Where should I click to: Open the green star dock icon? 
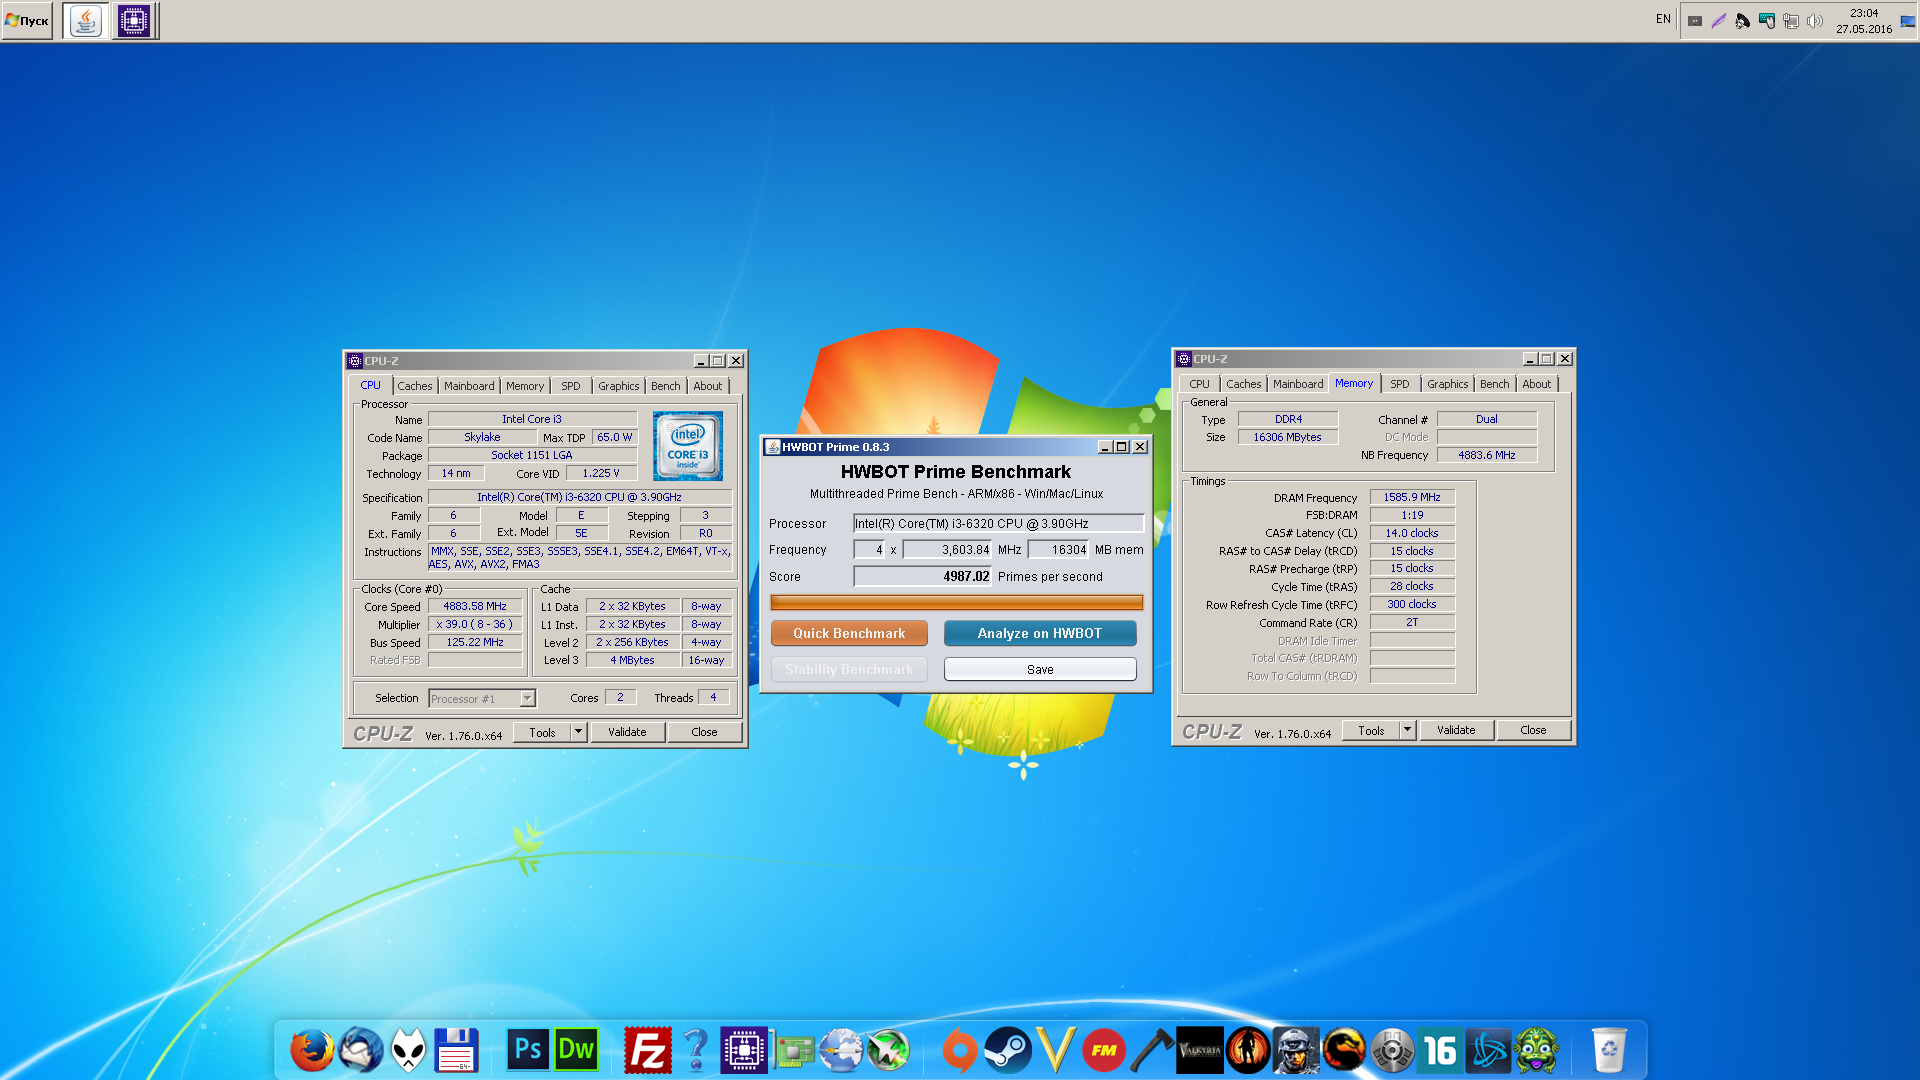(888, 1051)
